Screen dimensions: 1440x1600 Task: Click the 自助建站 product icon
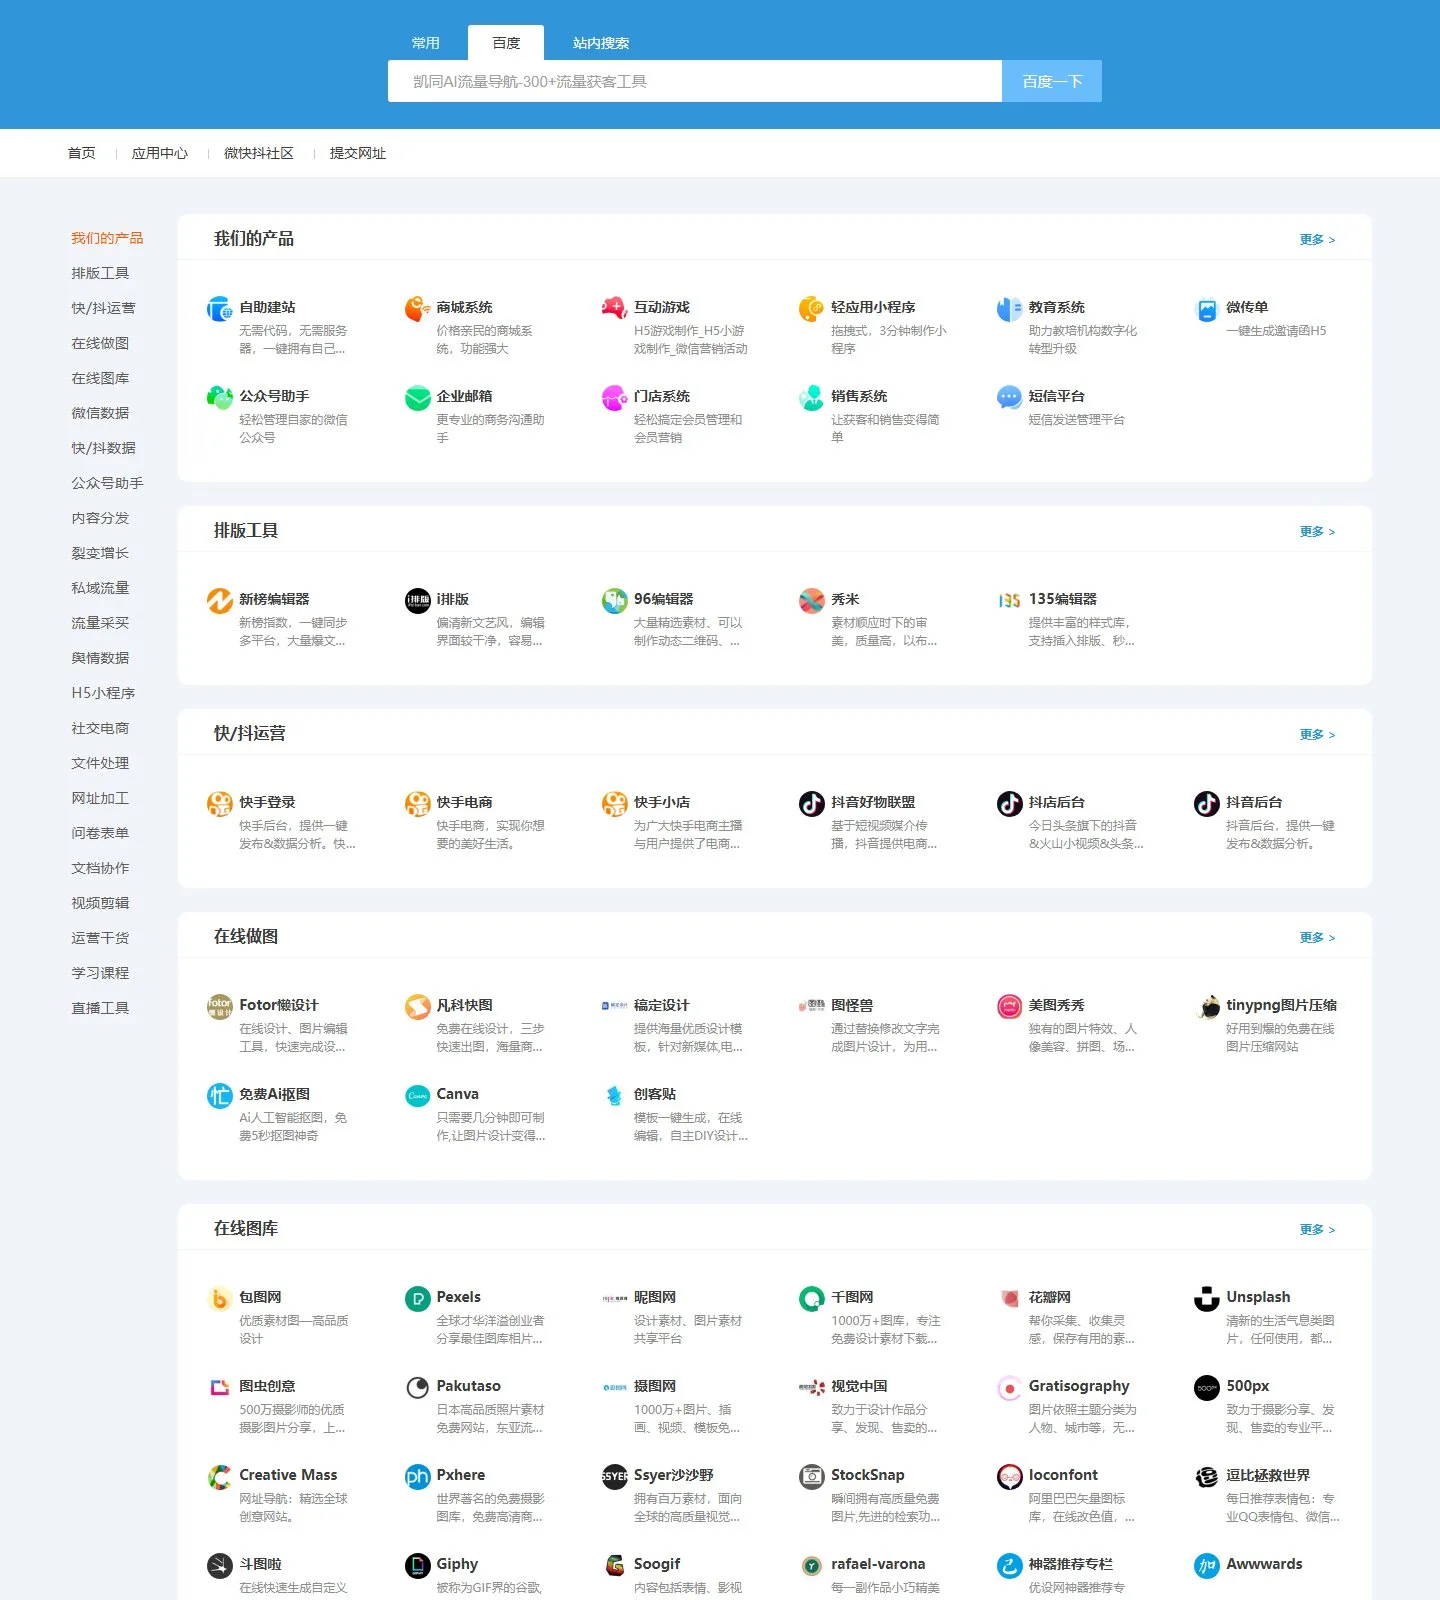click(219, 309)
